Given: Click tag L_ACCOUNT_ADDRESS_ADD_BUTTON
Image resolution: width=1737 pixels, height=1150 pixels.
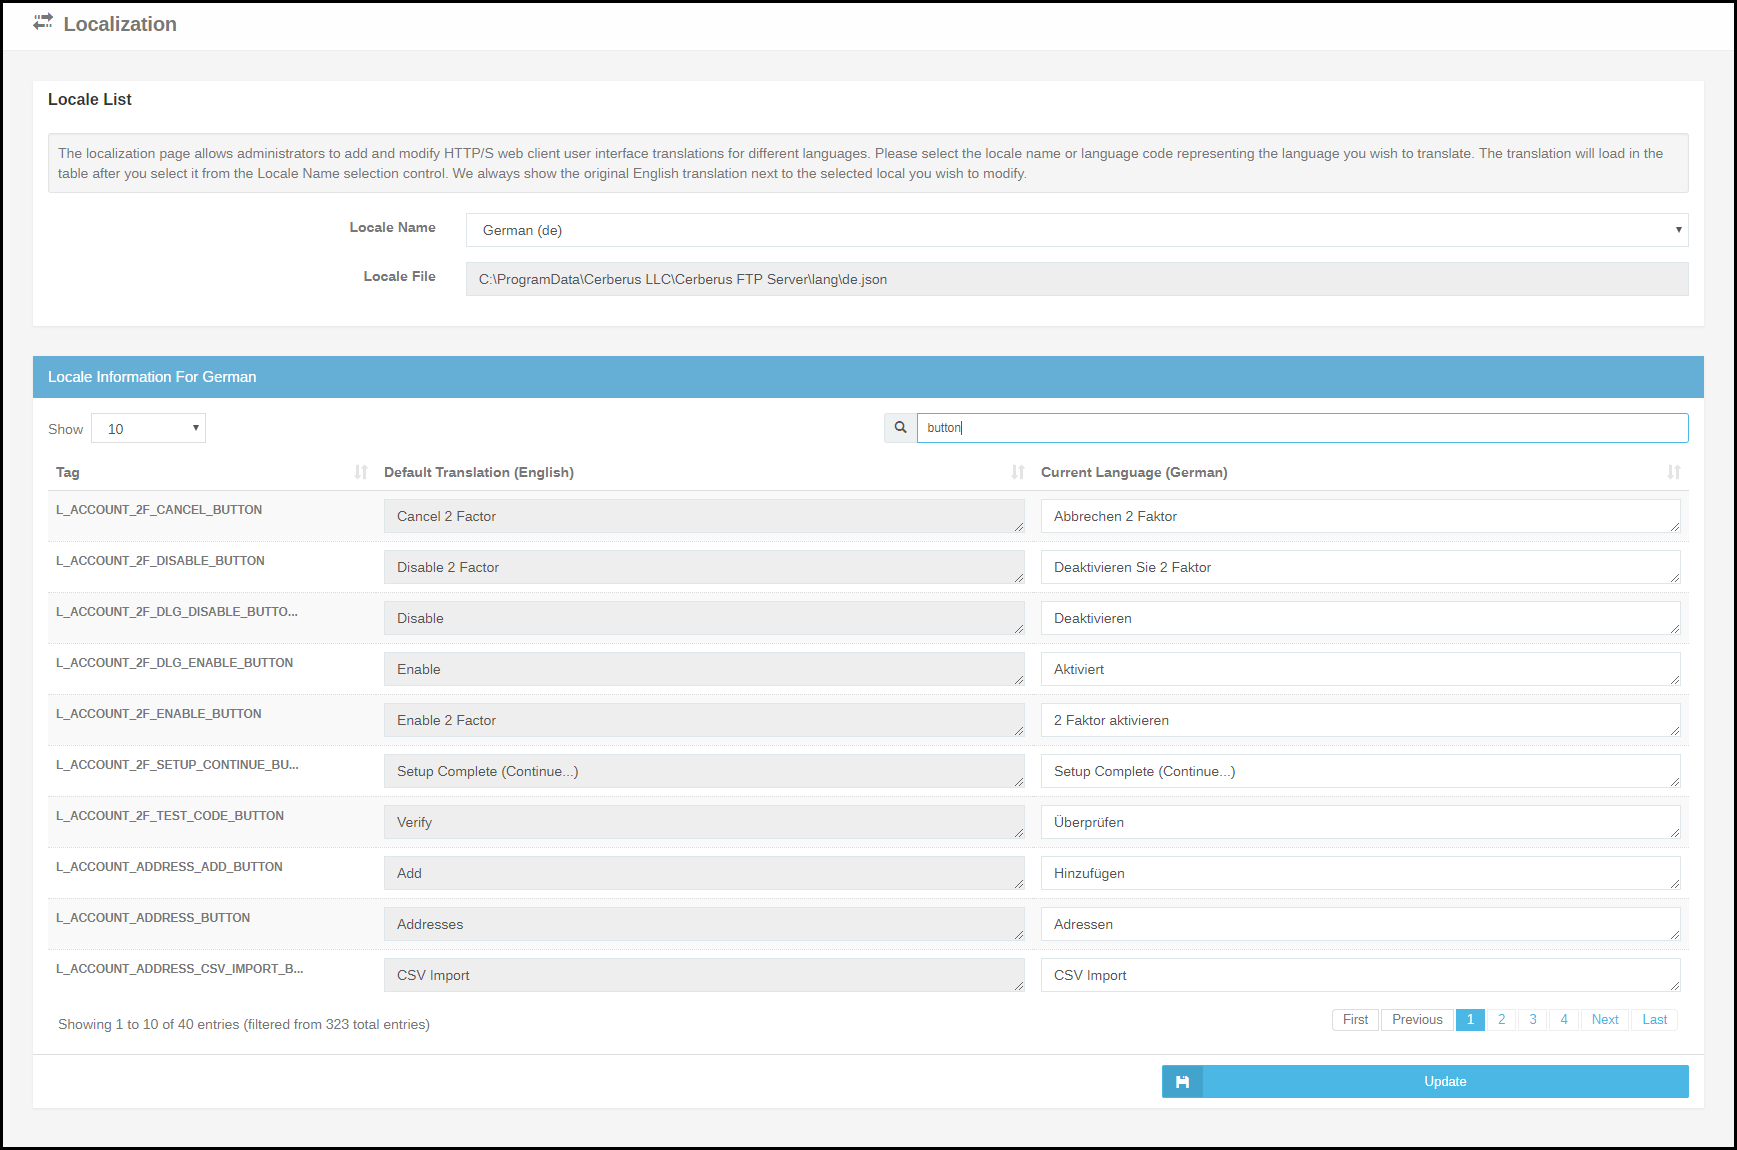Looking at the screenshot, I should [x=169, y=867].
